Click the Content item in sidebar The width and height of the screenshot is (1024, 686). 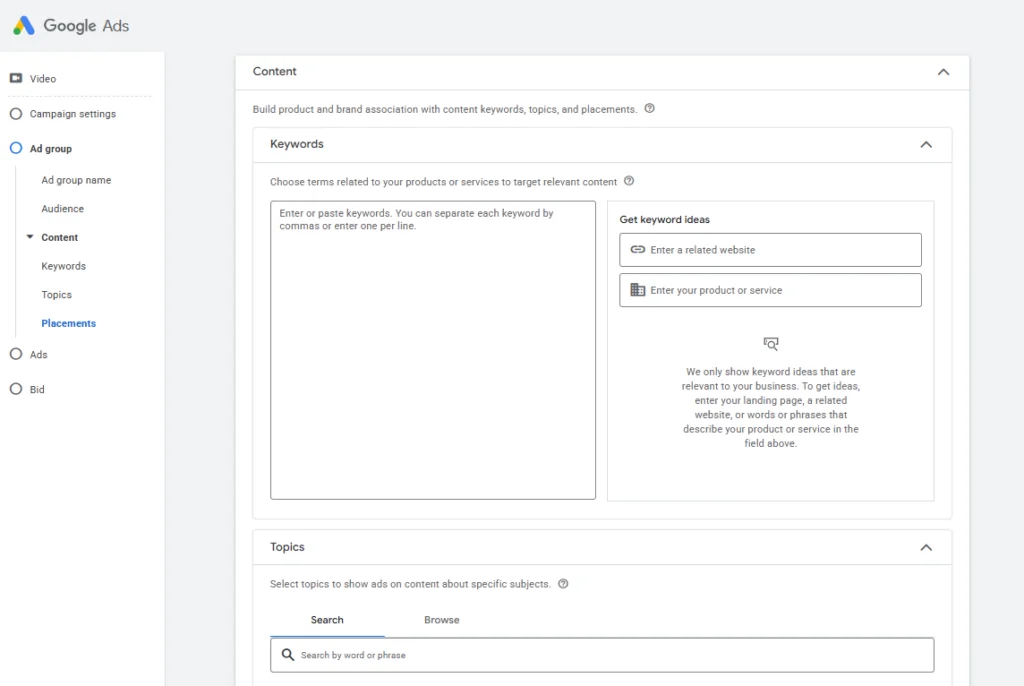click(x=59, y=237)
